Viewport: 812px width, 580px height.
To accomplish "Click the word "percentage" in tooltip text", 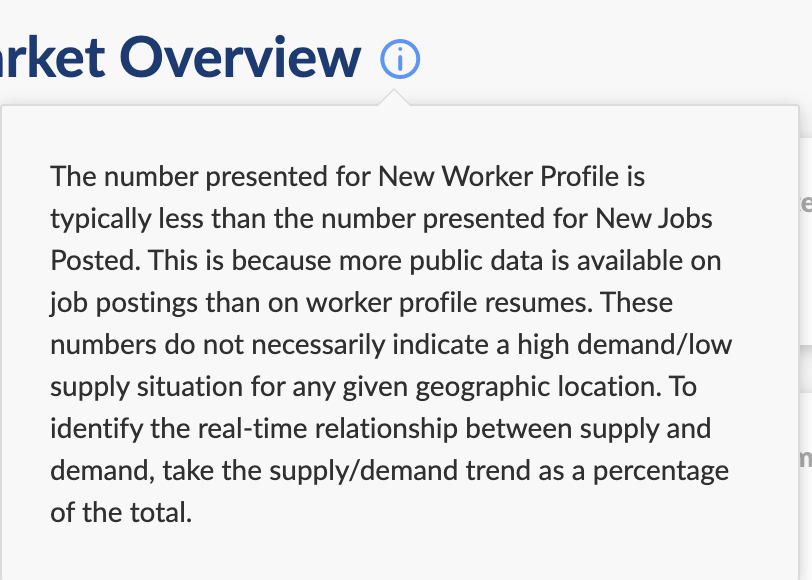I will click(x=661, y=471).
